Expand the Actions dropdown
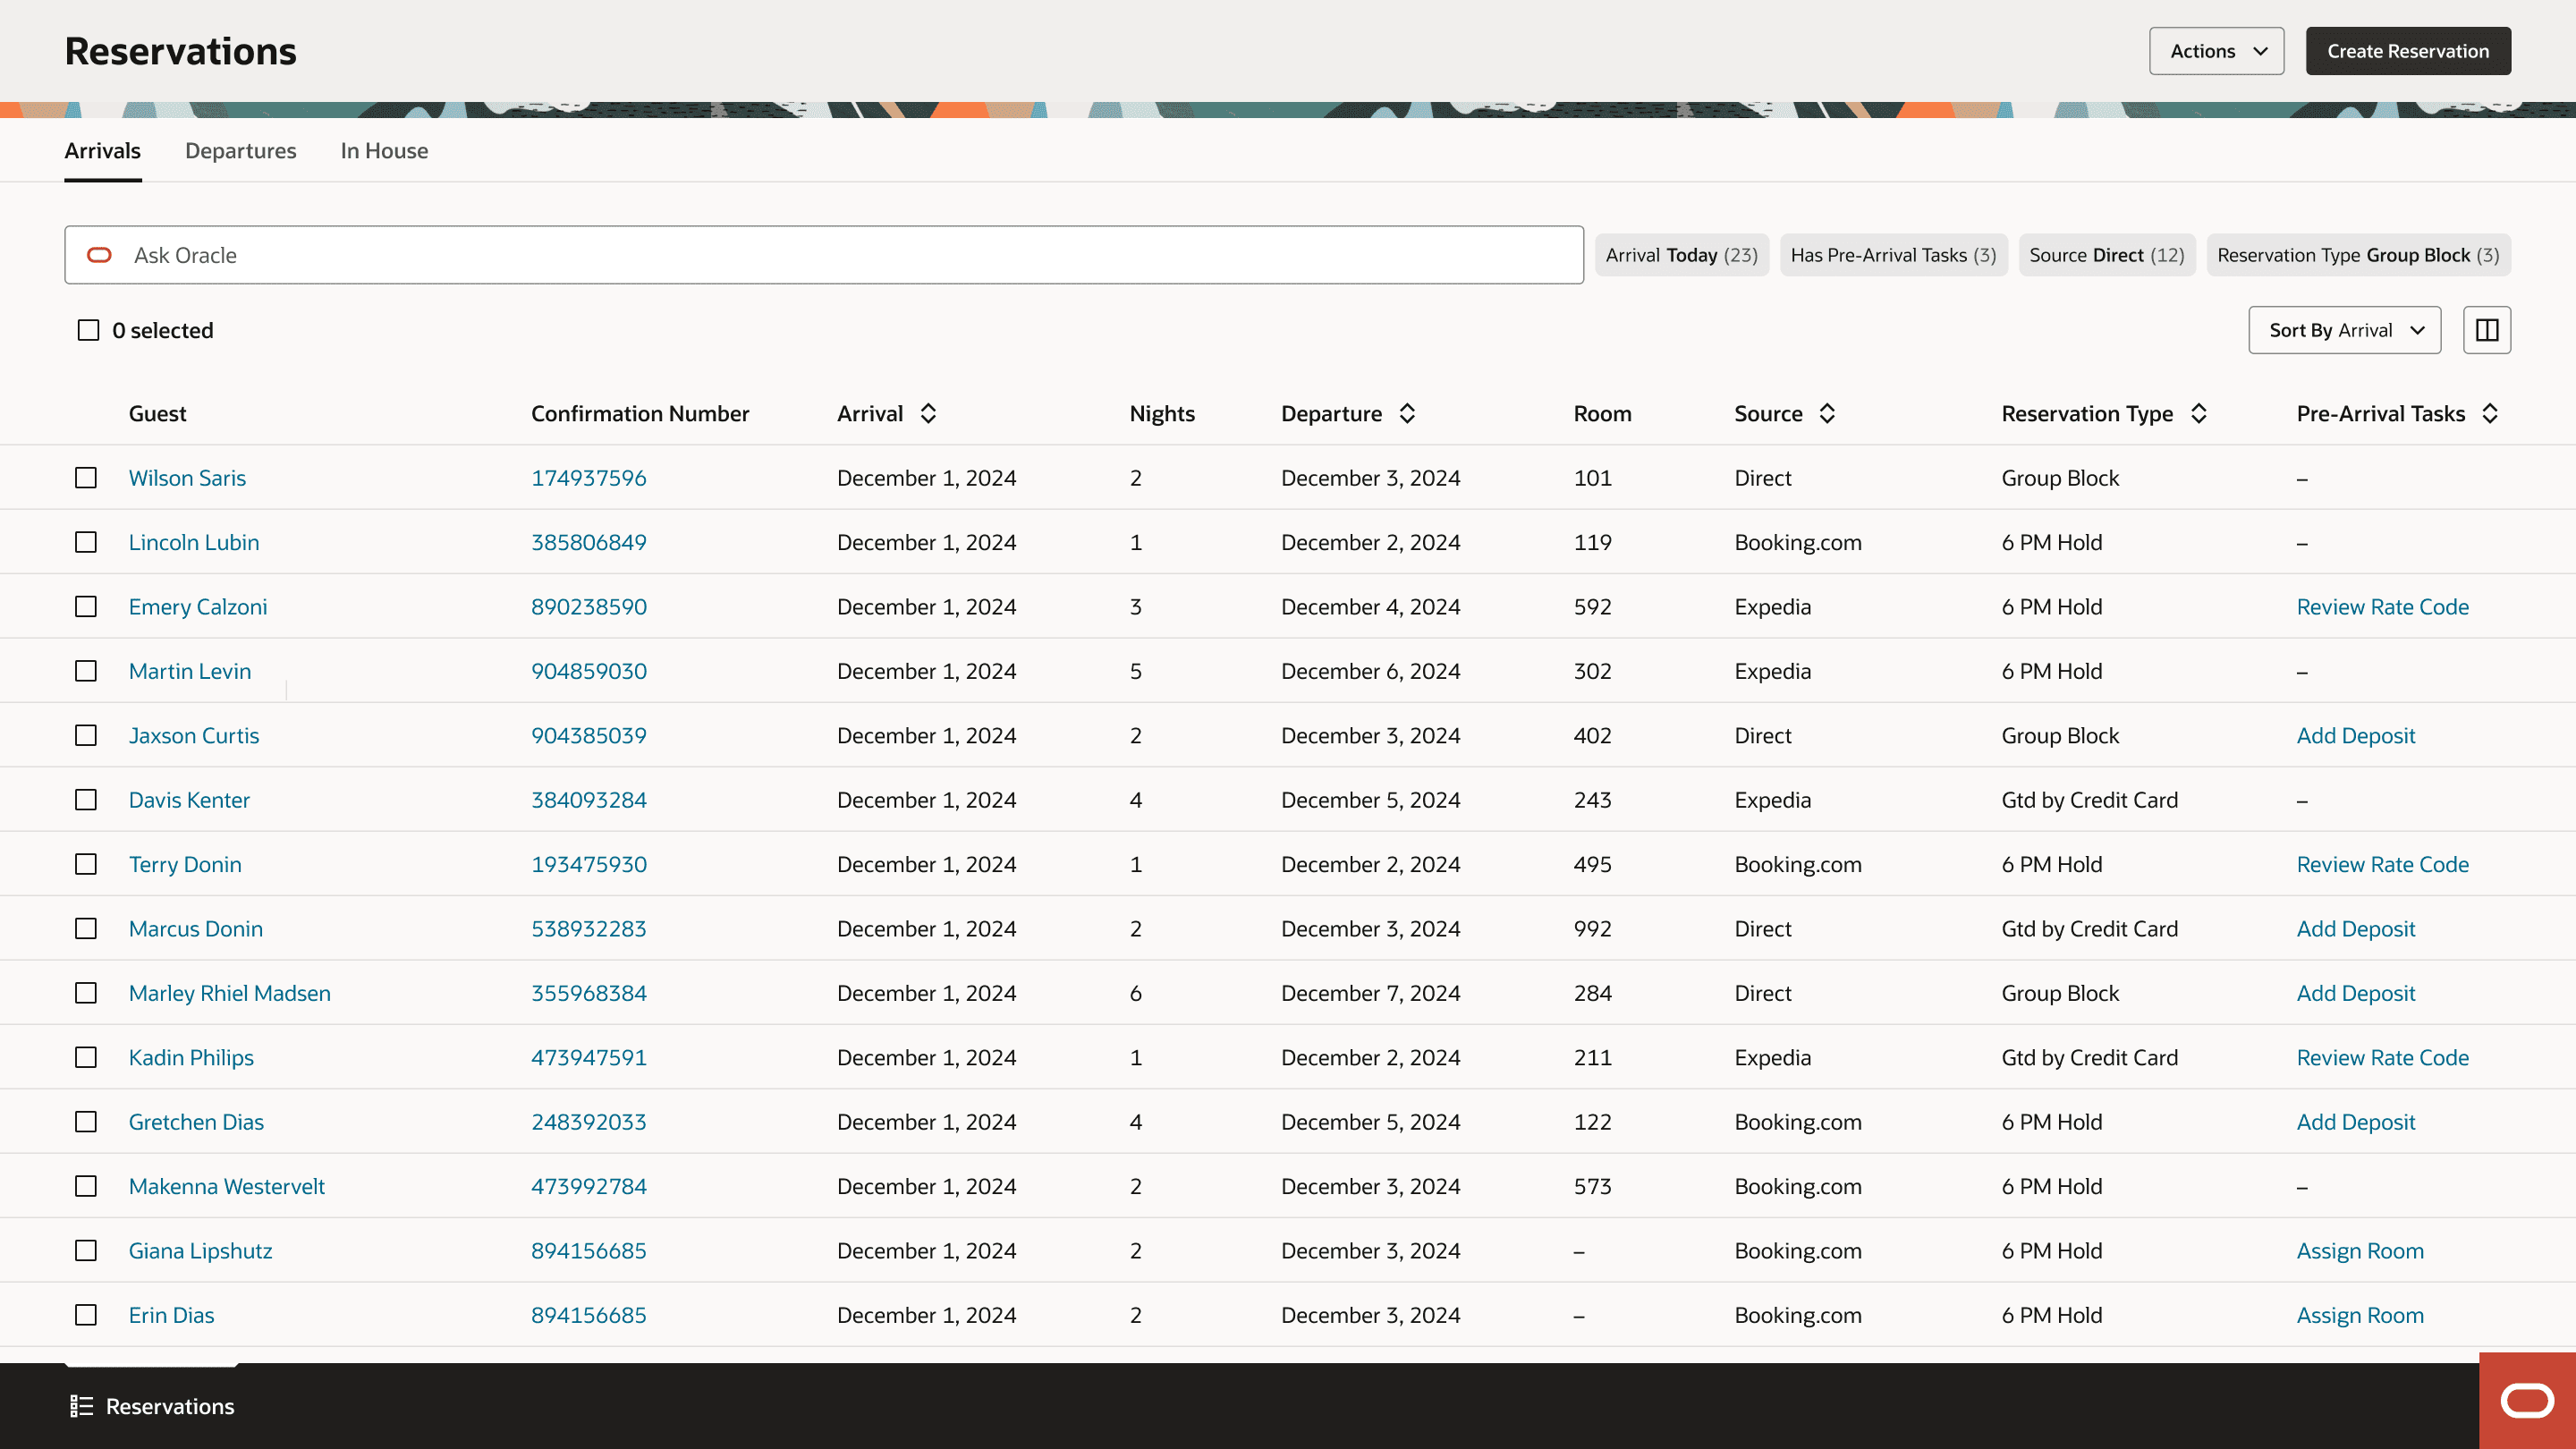Image resolution: width=2576 pixels, height=1449 pixels. (2216, 51)
